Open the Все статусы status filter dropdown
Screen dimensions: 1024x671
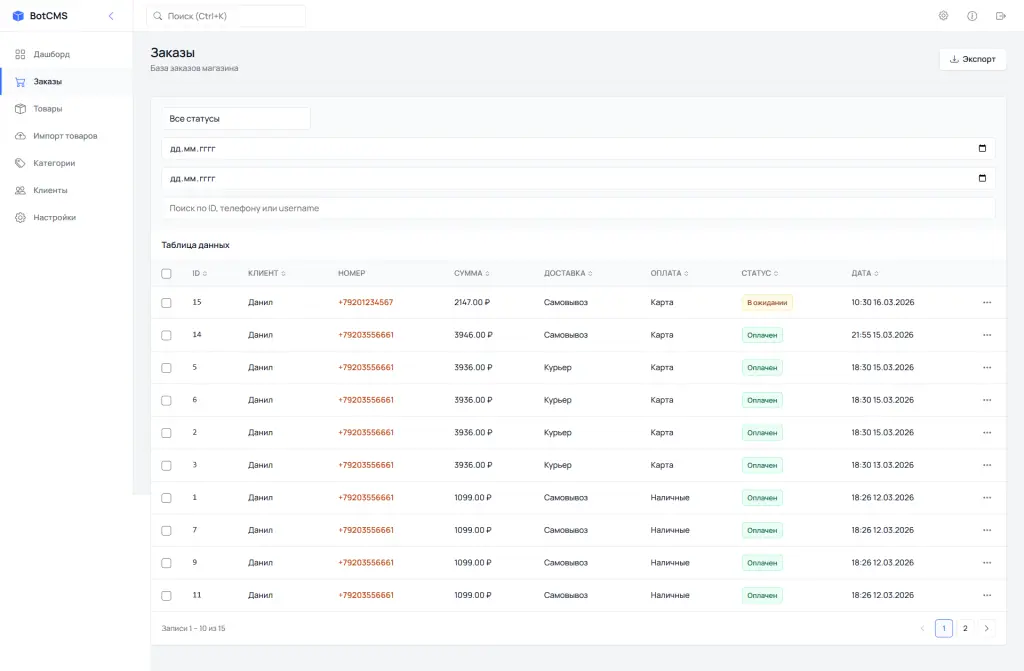236,119
